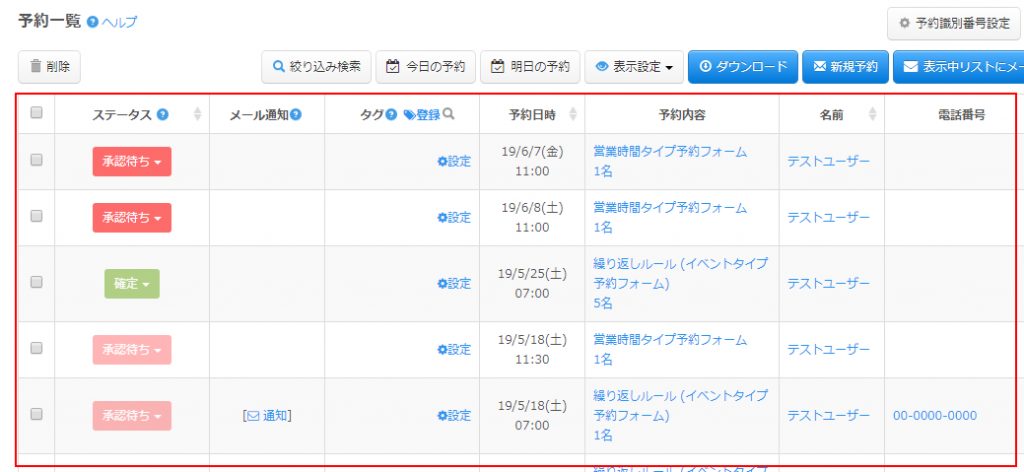Click the help icon beside メール通知 header
Viewport: 1024px width, 472px height.
click(296, 115)
